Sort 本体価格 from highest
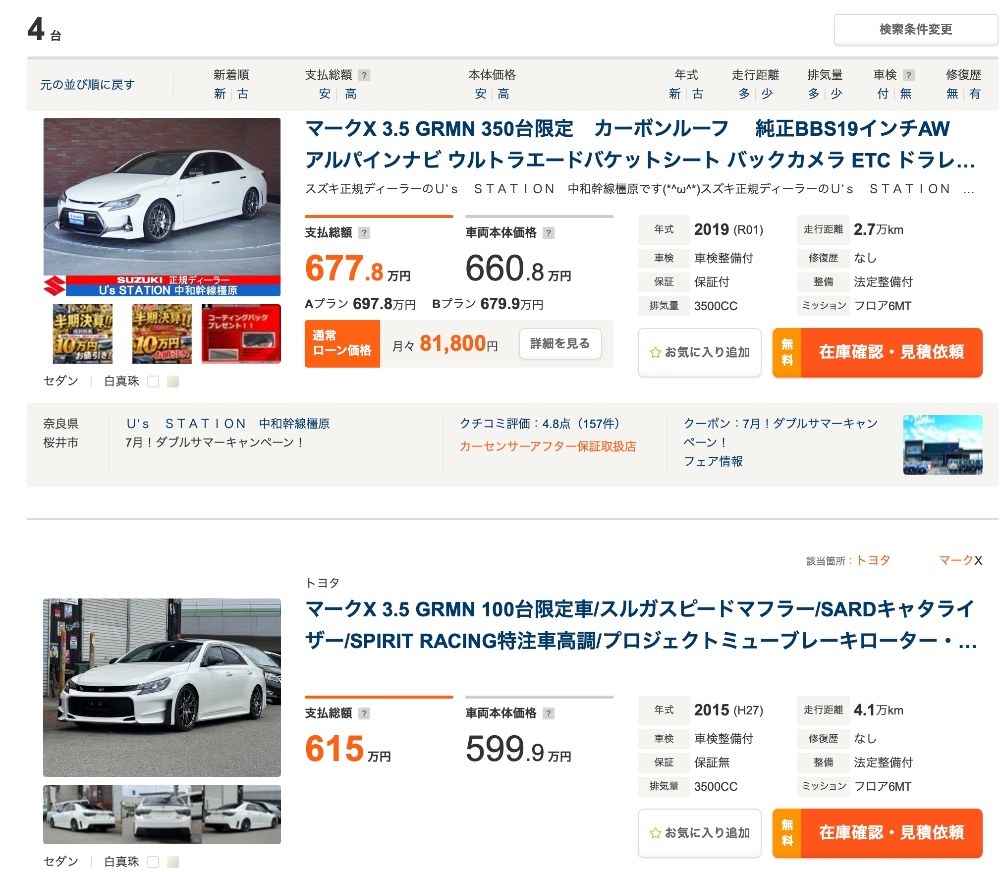 (x=503, y=94)
